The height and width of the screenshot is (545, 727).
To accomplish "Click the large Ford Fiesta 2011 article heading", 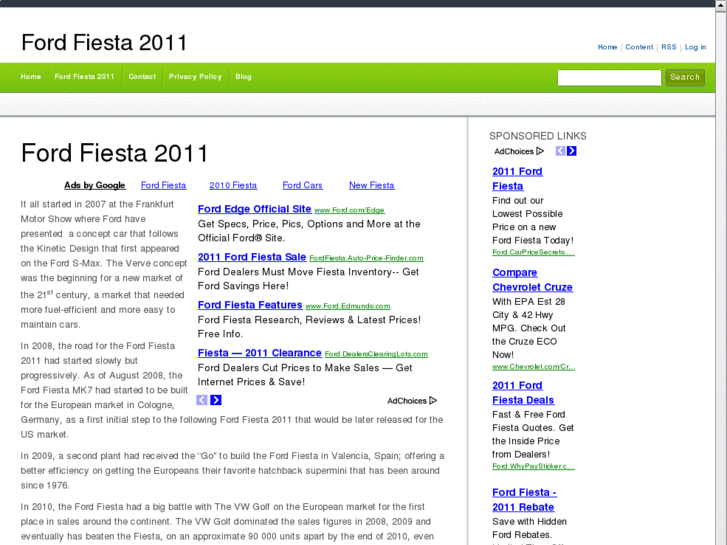I will pos(115,153).
